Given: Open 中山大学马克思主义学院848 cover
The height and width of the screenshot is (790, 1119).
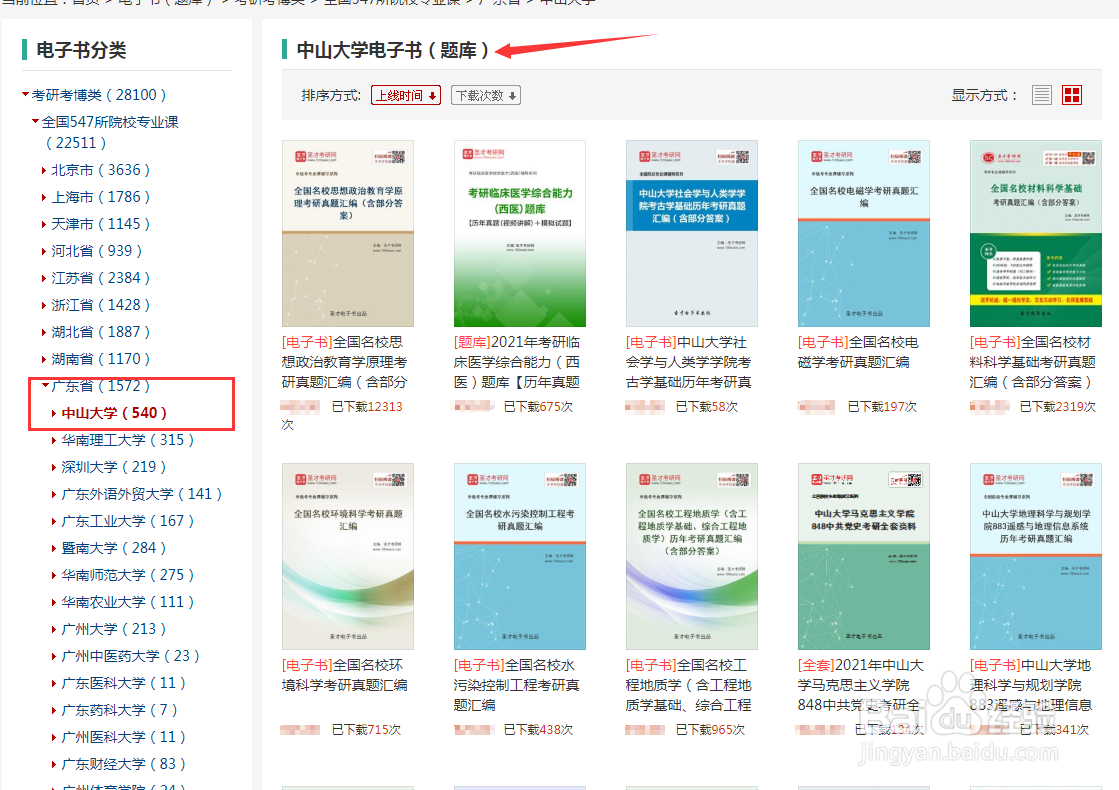Looking at the screenshot, I should click(x=864, y=557).
